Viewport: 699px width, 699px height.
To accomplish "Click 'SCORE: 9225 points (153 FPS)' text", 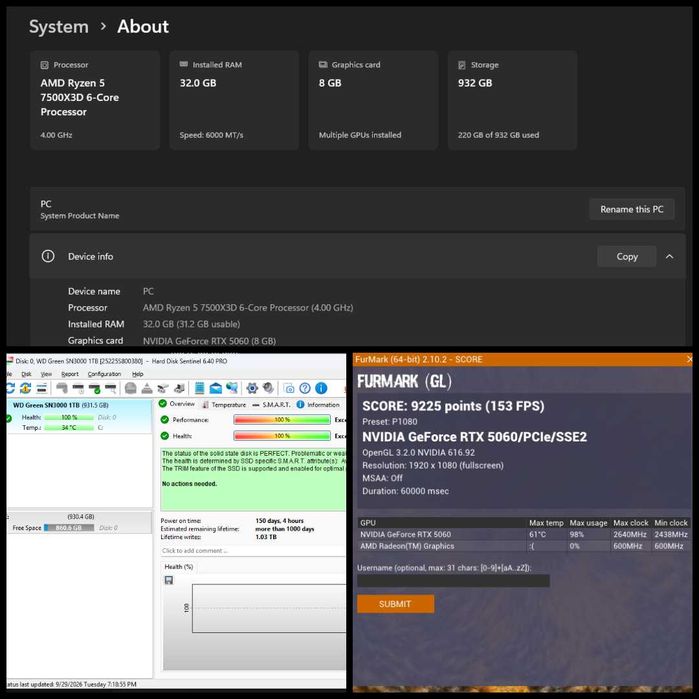I will [x=453, y=406].
